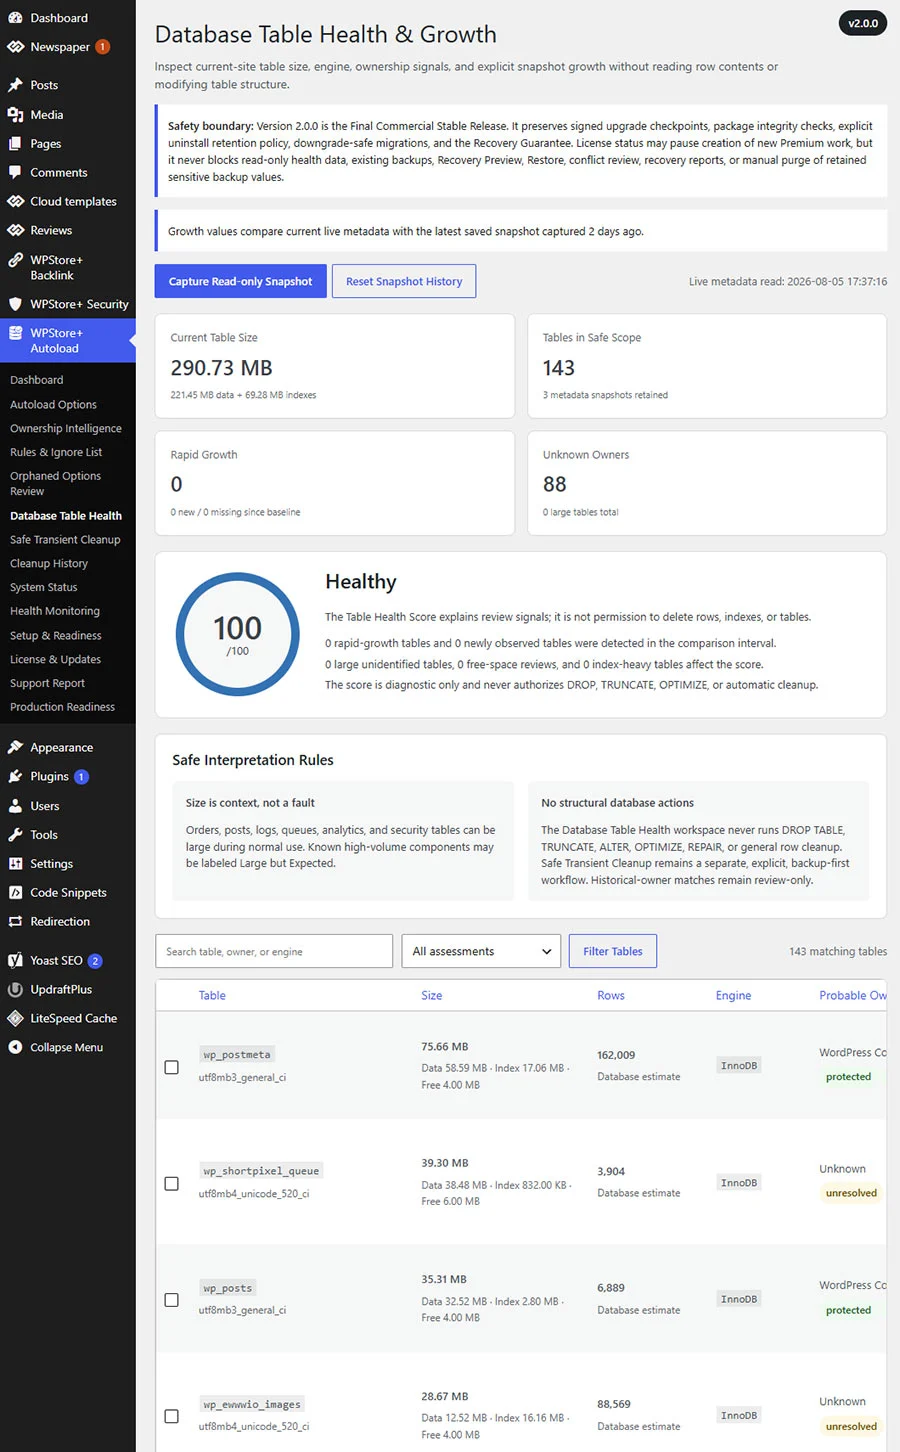
Task: Select Orphaned Options Review submenu
Action: (x=55, y=484)
